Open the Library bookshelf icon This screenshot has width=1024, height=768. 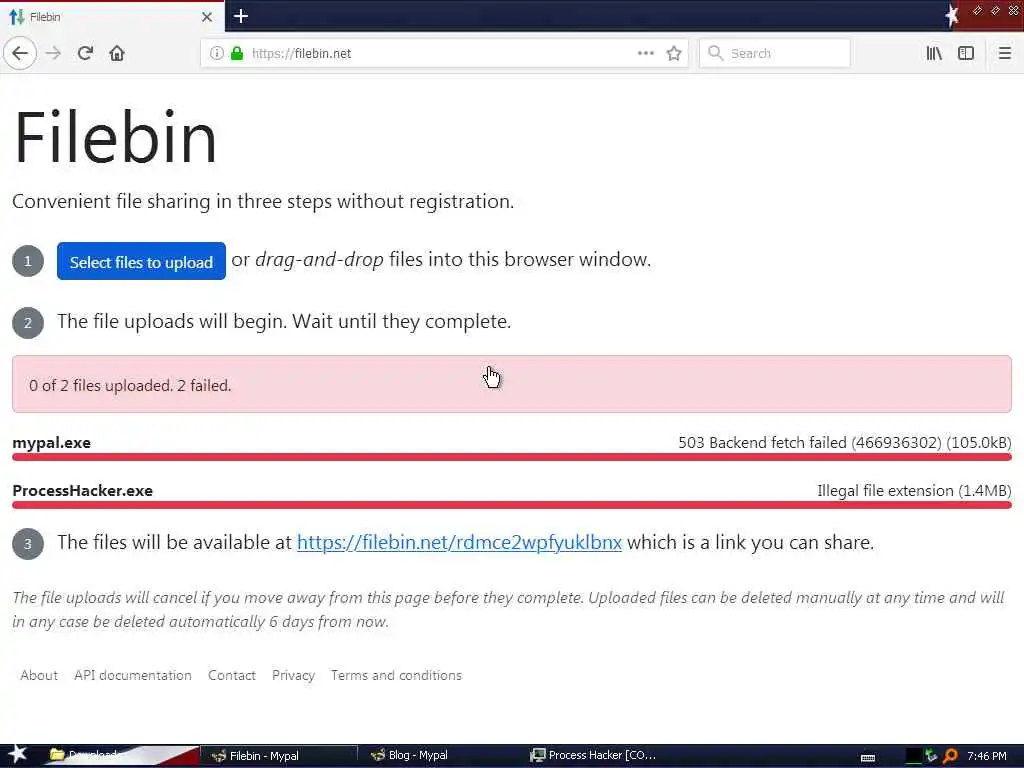point(934,53)
